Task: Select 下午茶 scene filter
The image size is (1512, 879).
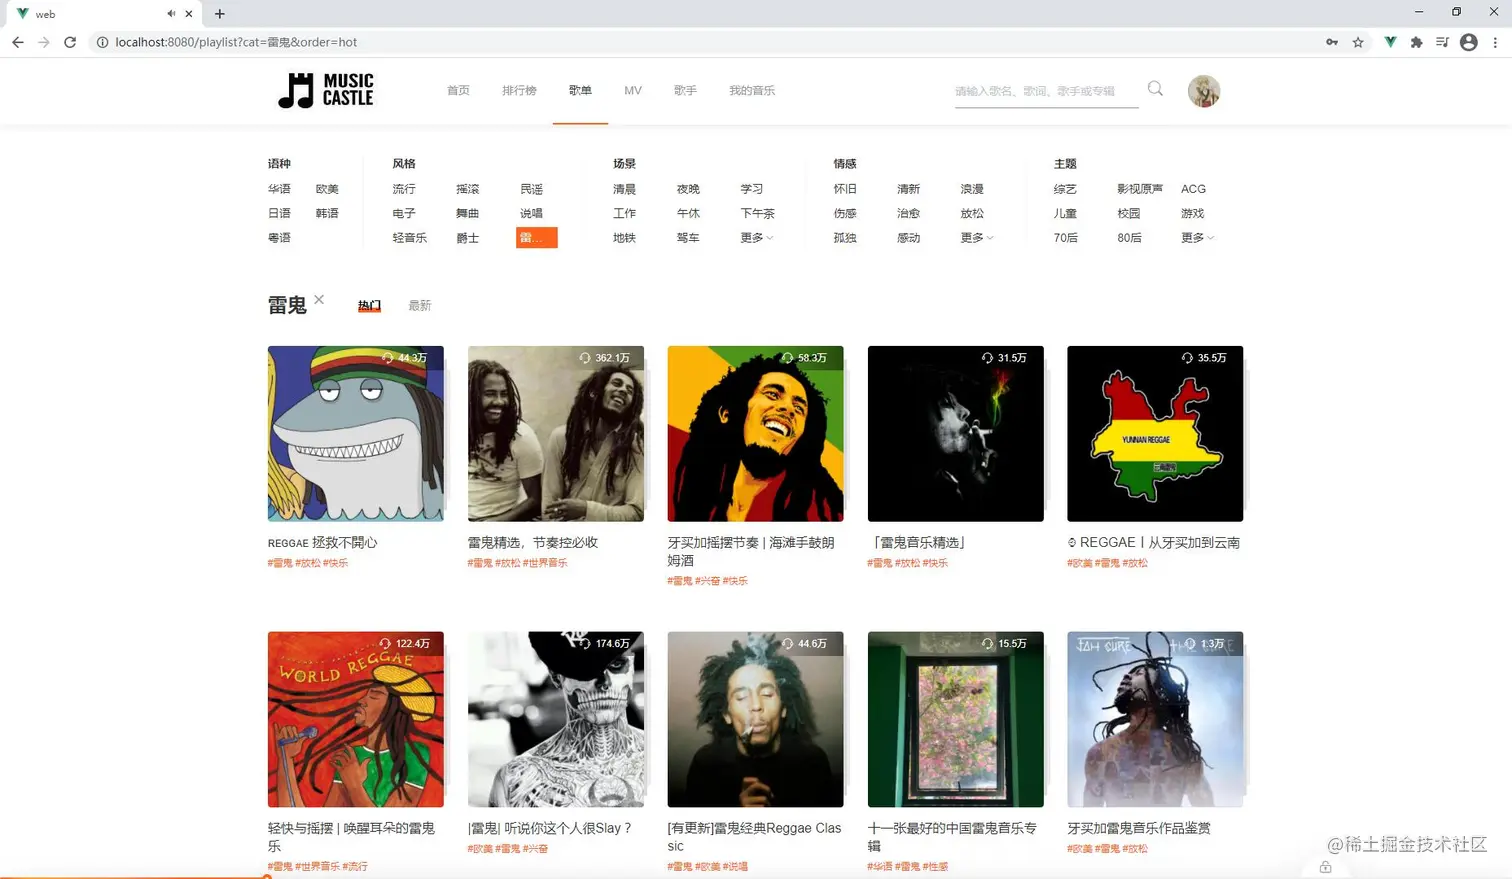Action: [758, 213]
